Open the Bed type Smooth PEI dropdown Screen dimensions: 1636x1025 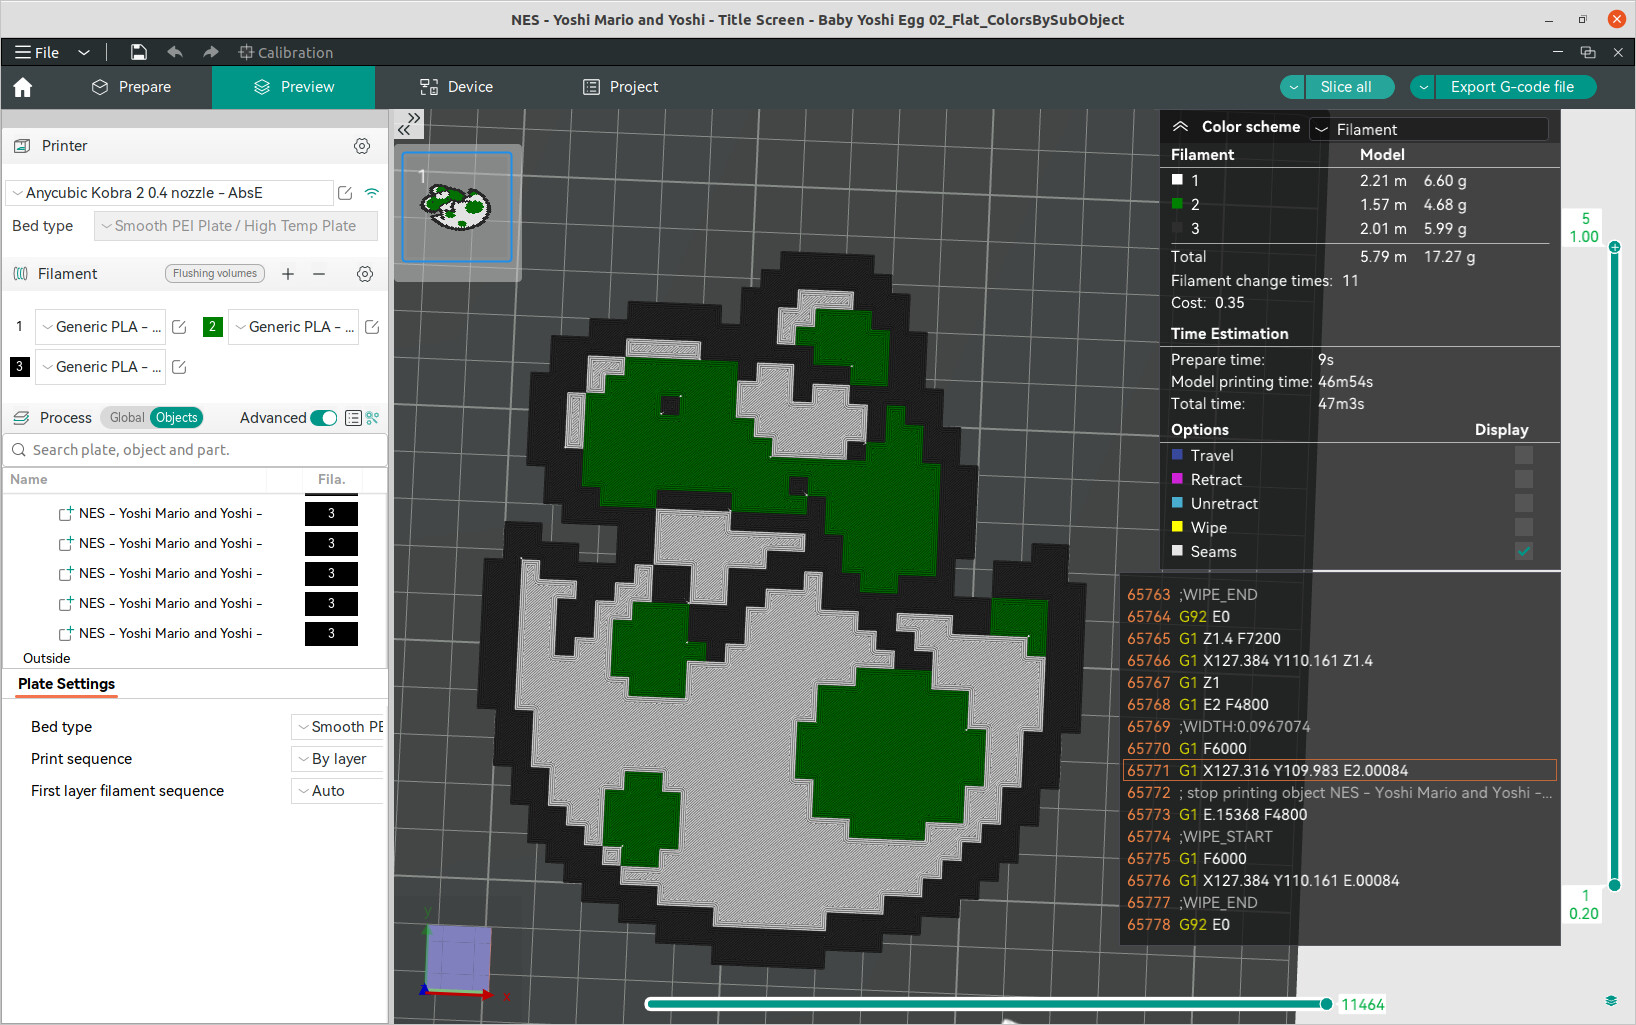(236, 226)
